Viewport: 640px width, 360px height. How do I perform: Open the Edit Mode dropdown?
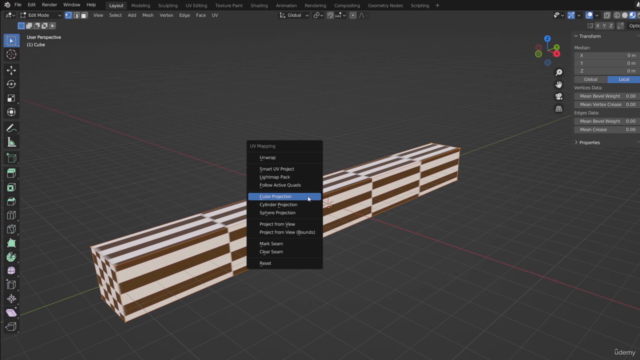click(x=40, y=15)
